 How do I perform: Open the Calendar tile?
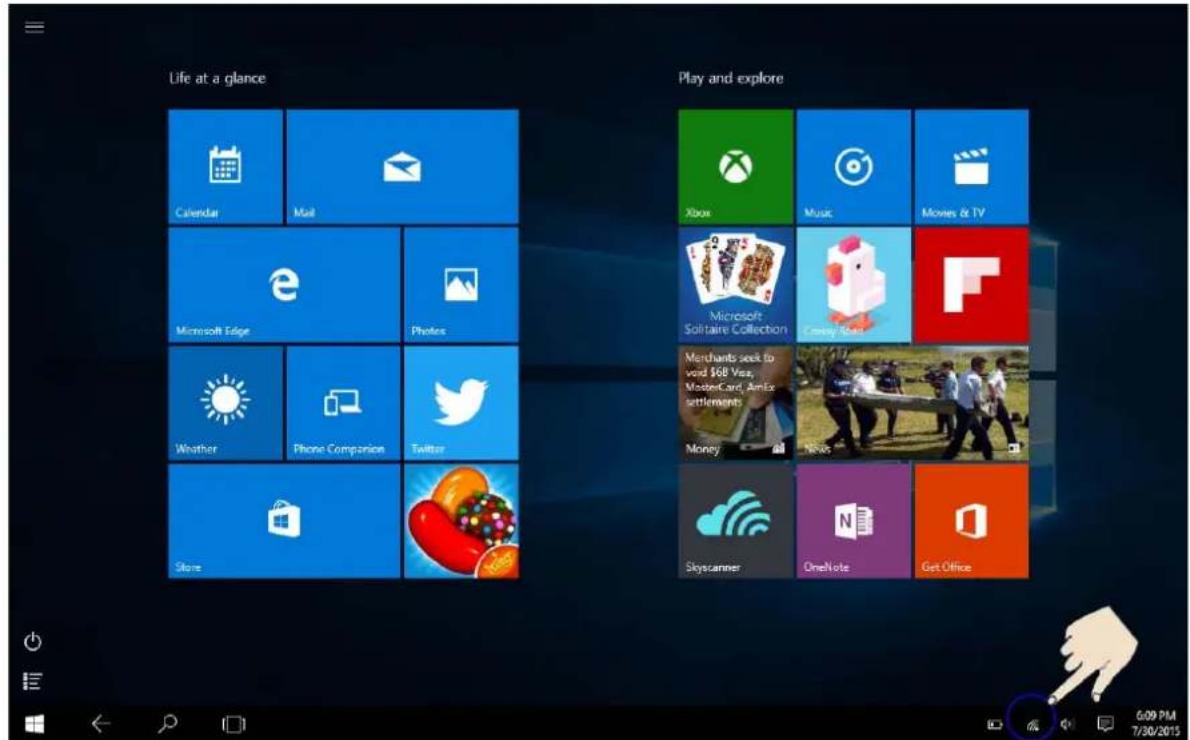pos(225,166)
